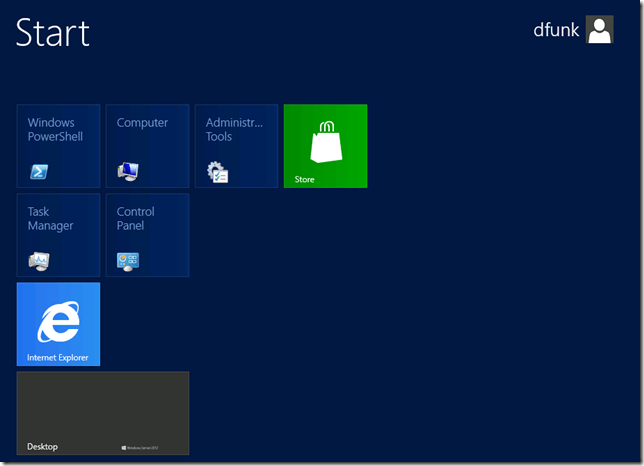Click the dark Desktop tile preview area
Viewport: 644px width, 466px height.
tap(102, 405)
